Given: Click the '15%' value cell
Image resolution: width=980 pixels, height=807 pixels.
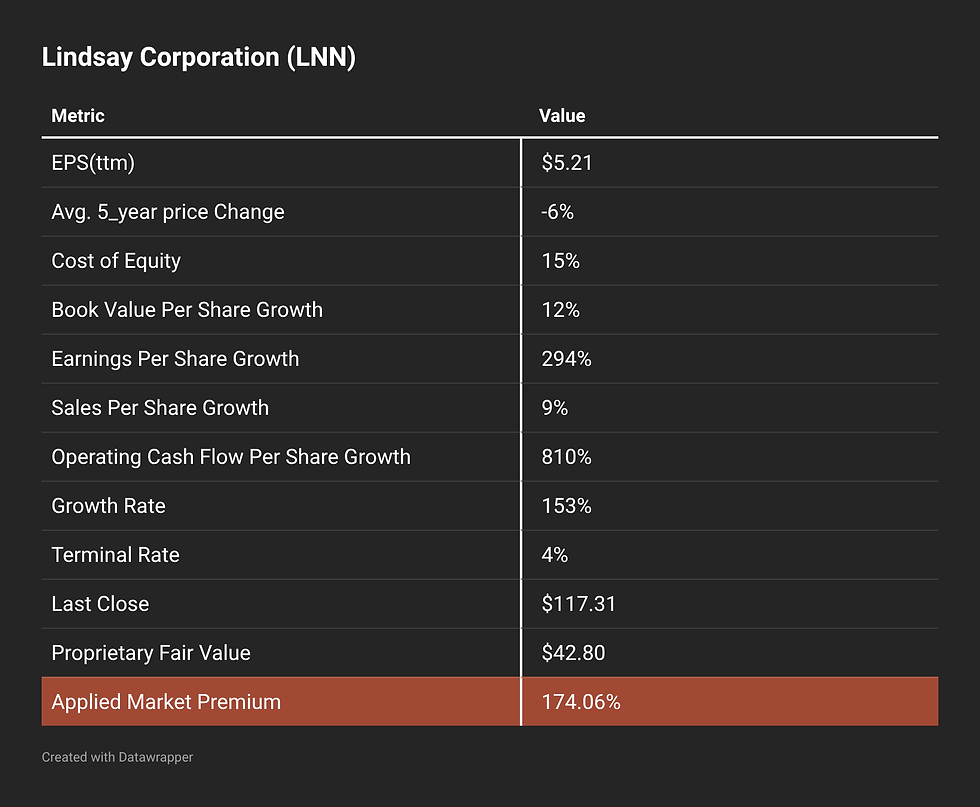Looking at the screenshot, I should click(560, 261).
